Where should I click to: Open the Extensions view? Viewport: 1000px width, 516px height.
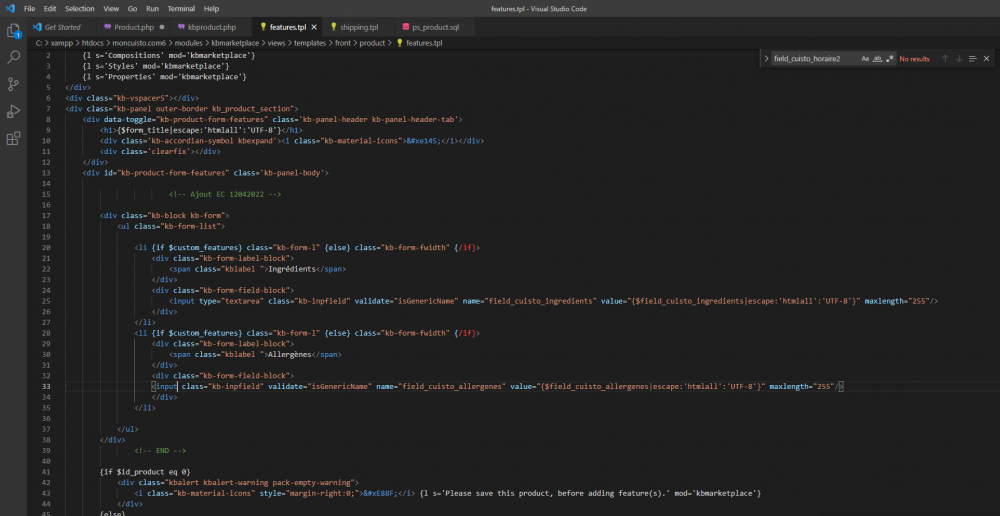14,138
